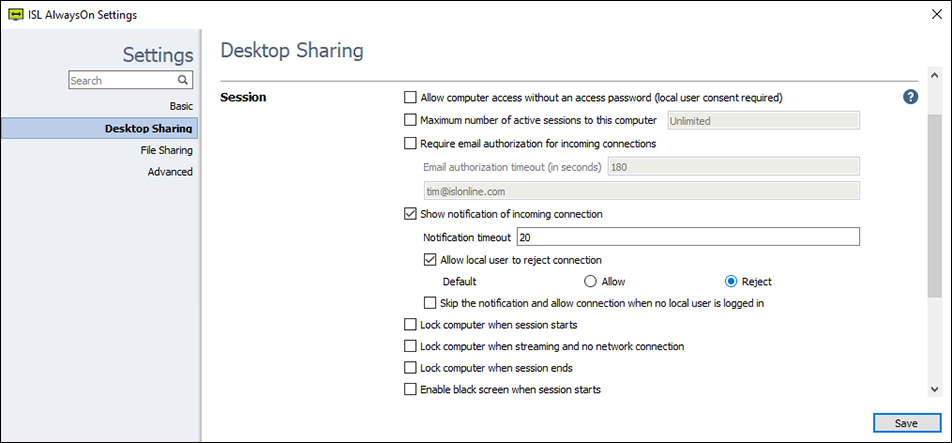Click the blue help question mark icon

[x=910, y=97]
